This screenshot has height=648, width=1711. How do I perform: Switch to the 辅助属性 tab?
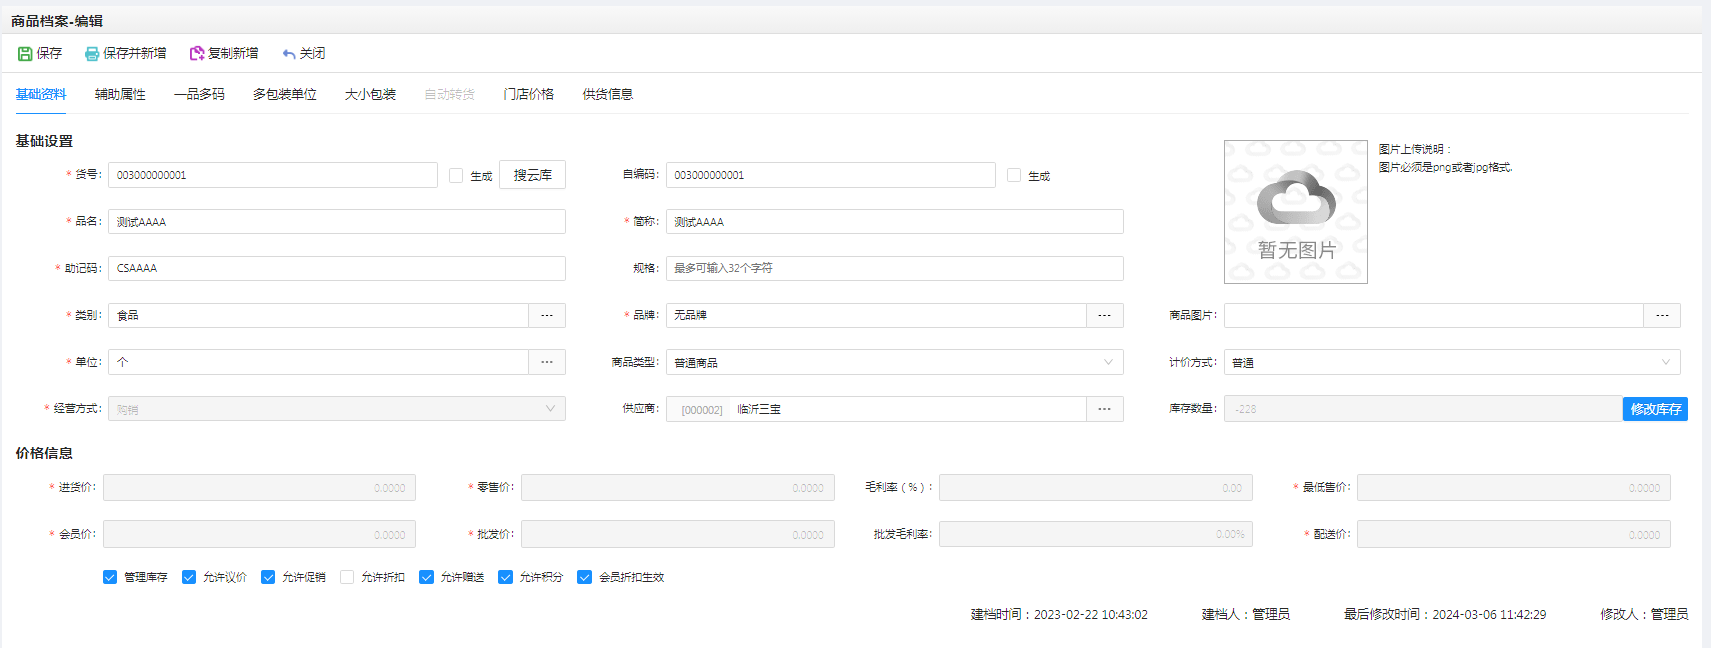[x=120, y=94]
